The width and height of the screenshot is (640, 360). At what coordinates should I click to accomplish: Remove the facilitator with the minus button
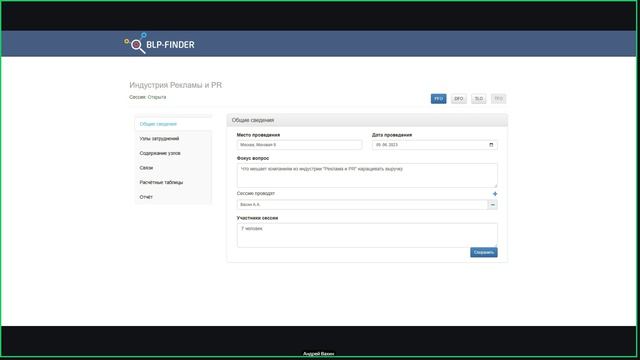coord(493,204)
